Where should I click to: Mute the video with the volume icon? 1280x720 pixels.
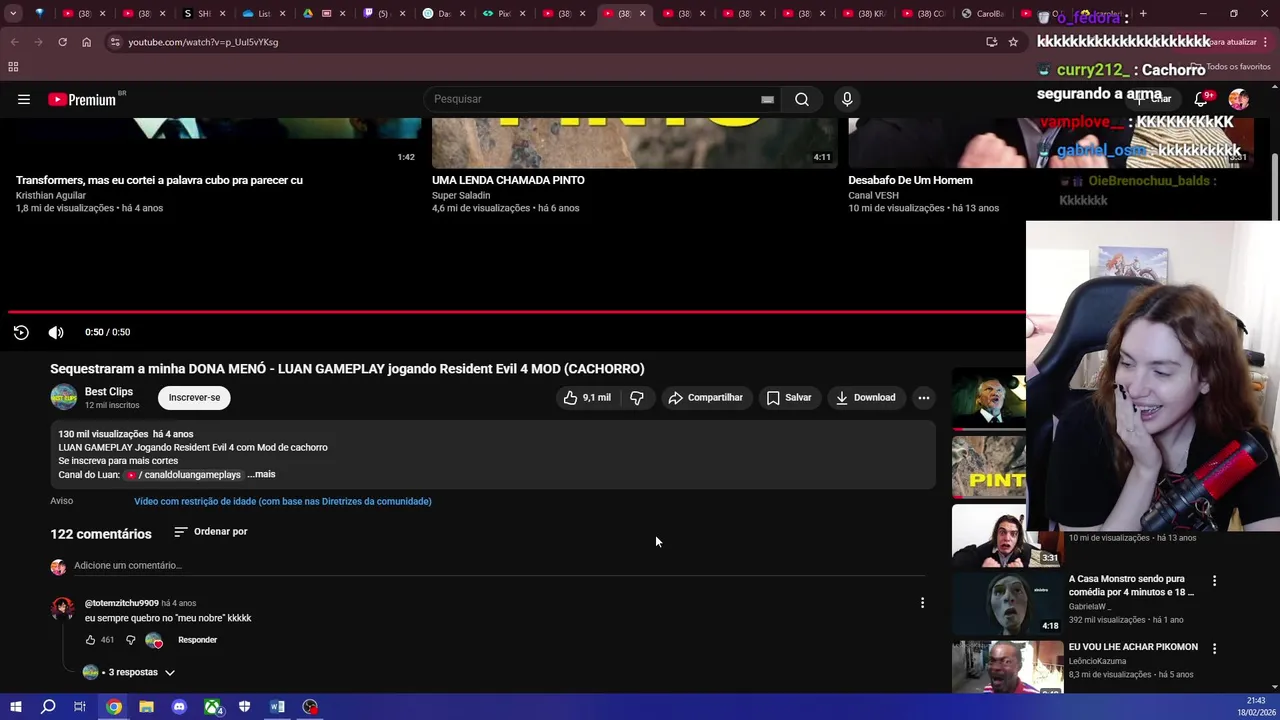click(56, 332)
